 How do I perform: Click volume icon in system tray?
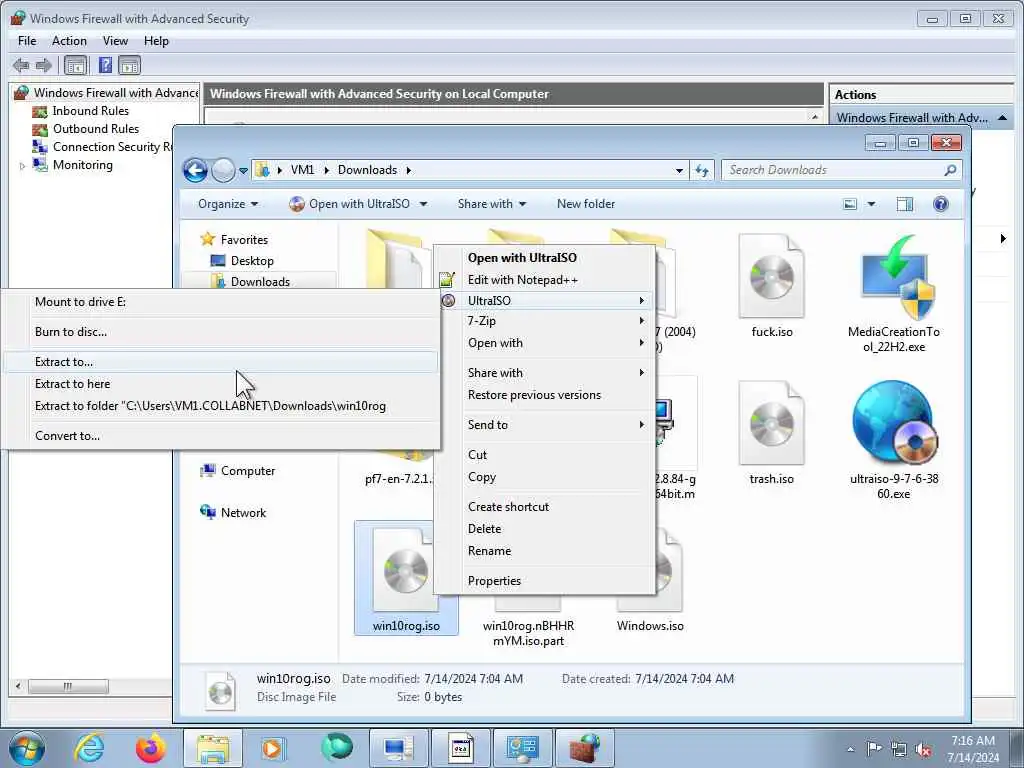(923, 750)
